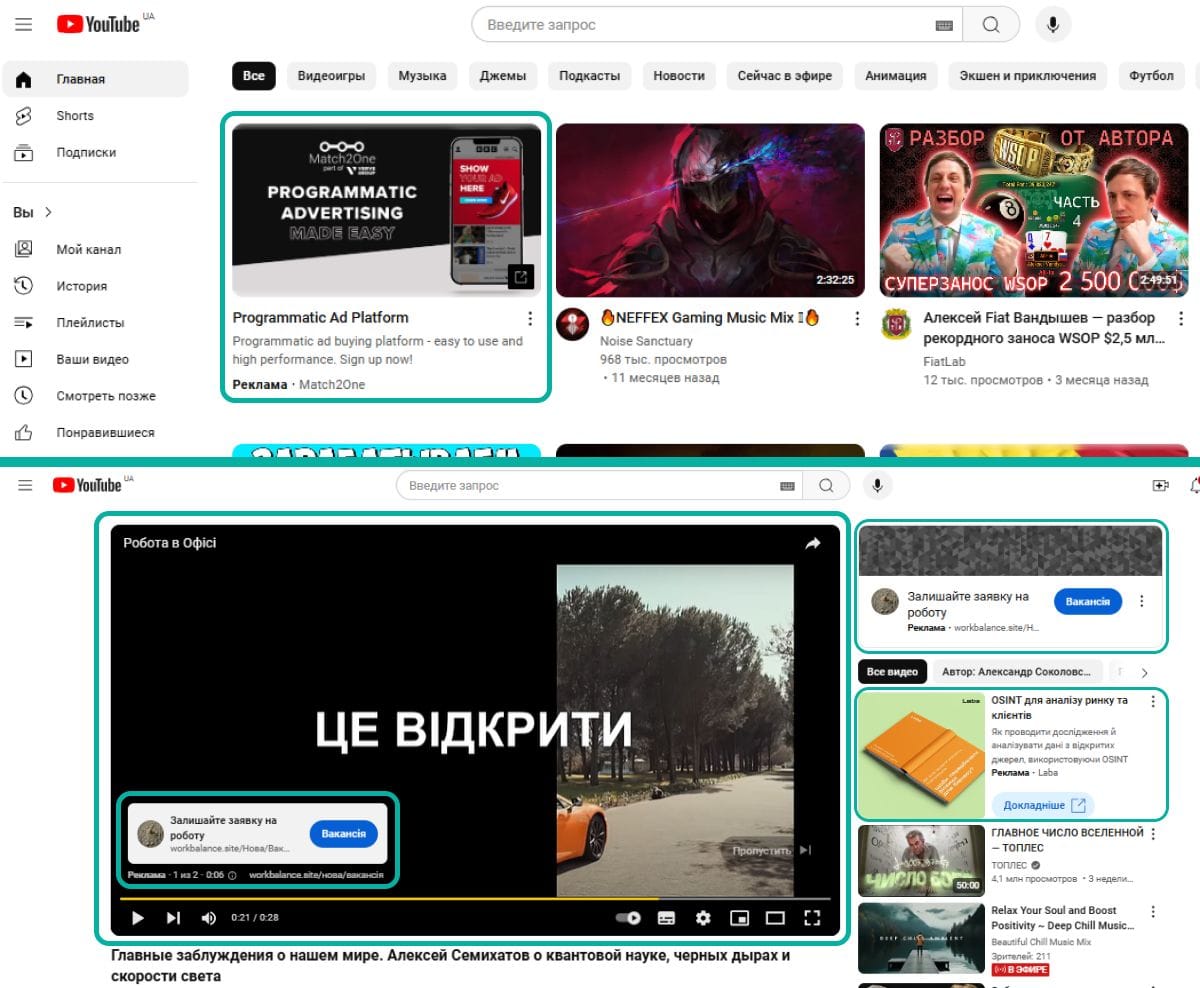
Task: Click the Create video camera icon
Action: 1160,485
